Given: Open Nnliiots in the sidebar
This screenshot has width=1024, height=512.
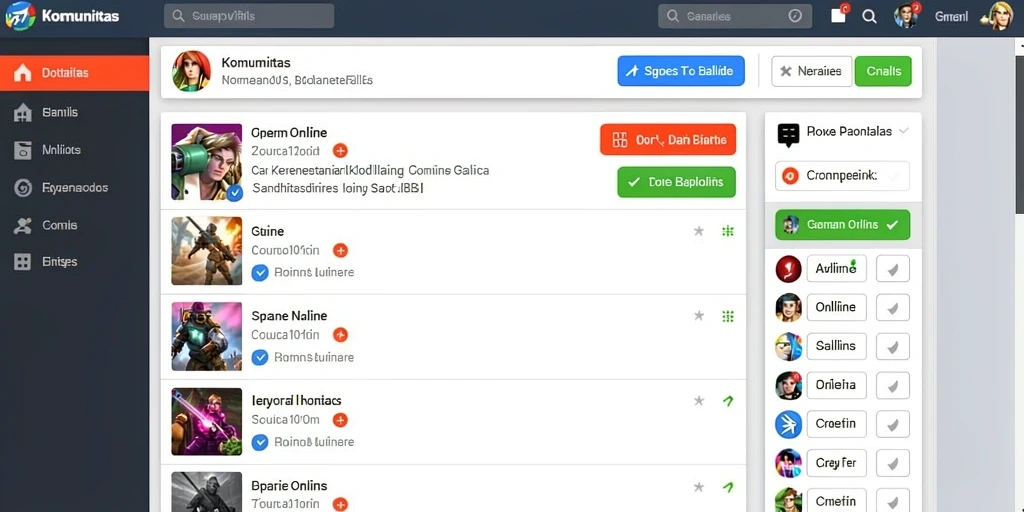Looking at the screenshot, I should click(74, 150).
